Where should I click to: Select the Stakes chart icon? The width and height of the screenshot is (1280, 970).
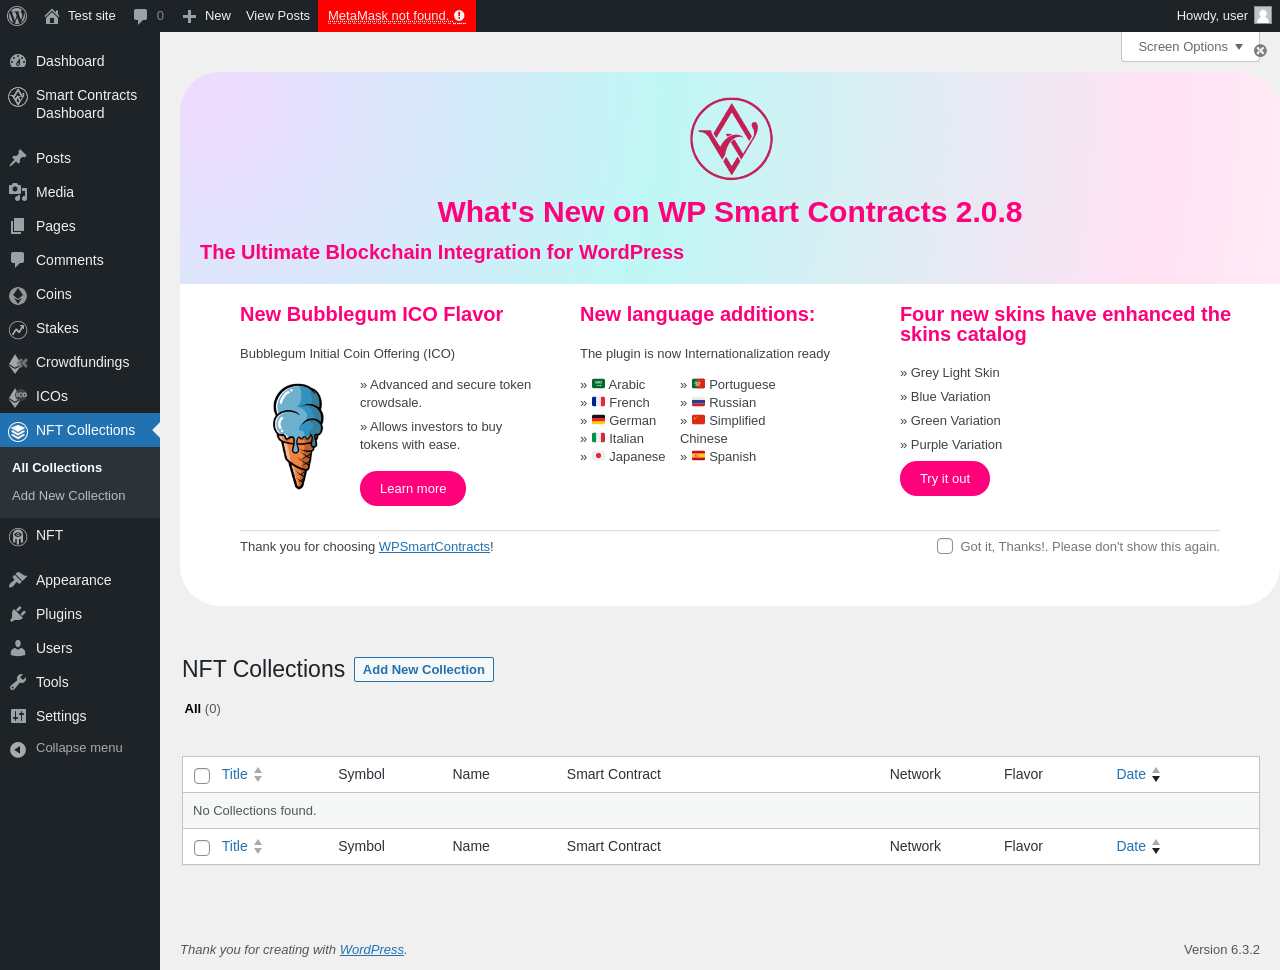[x=18, y=329]
